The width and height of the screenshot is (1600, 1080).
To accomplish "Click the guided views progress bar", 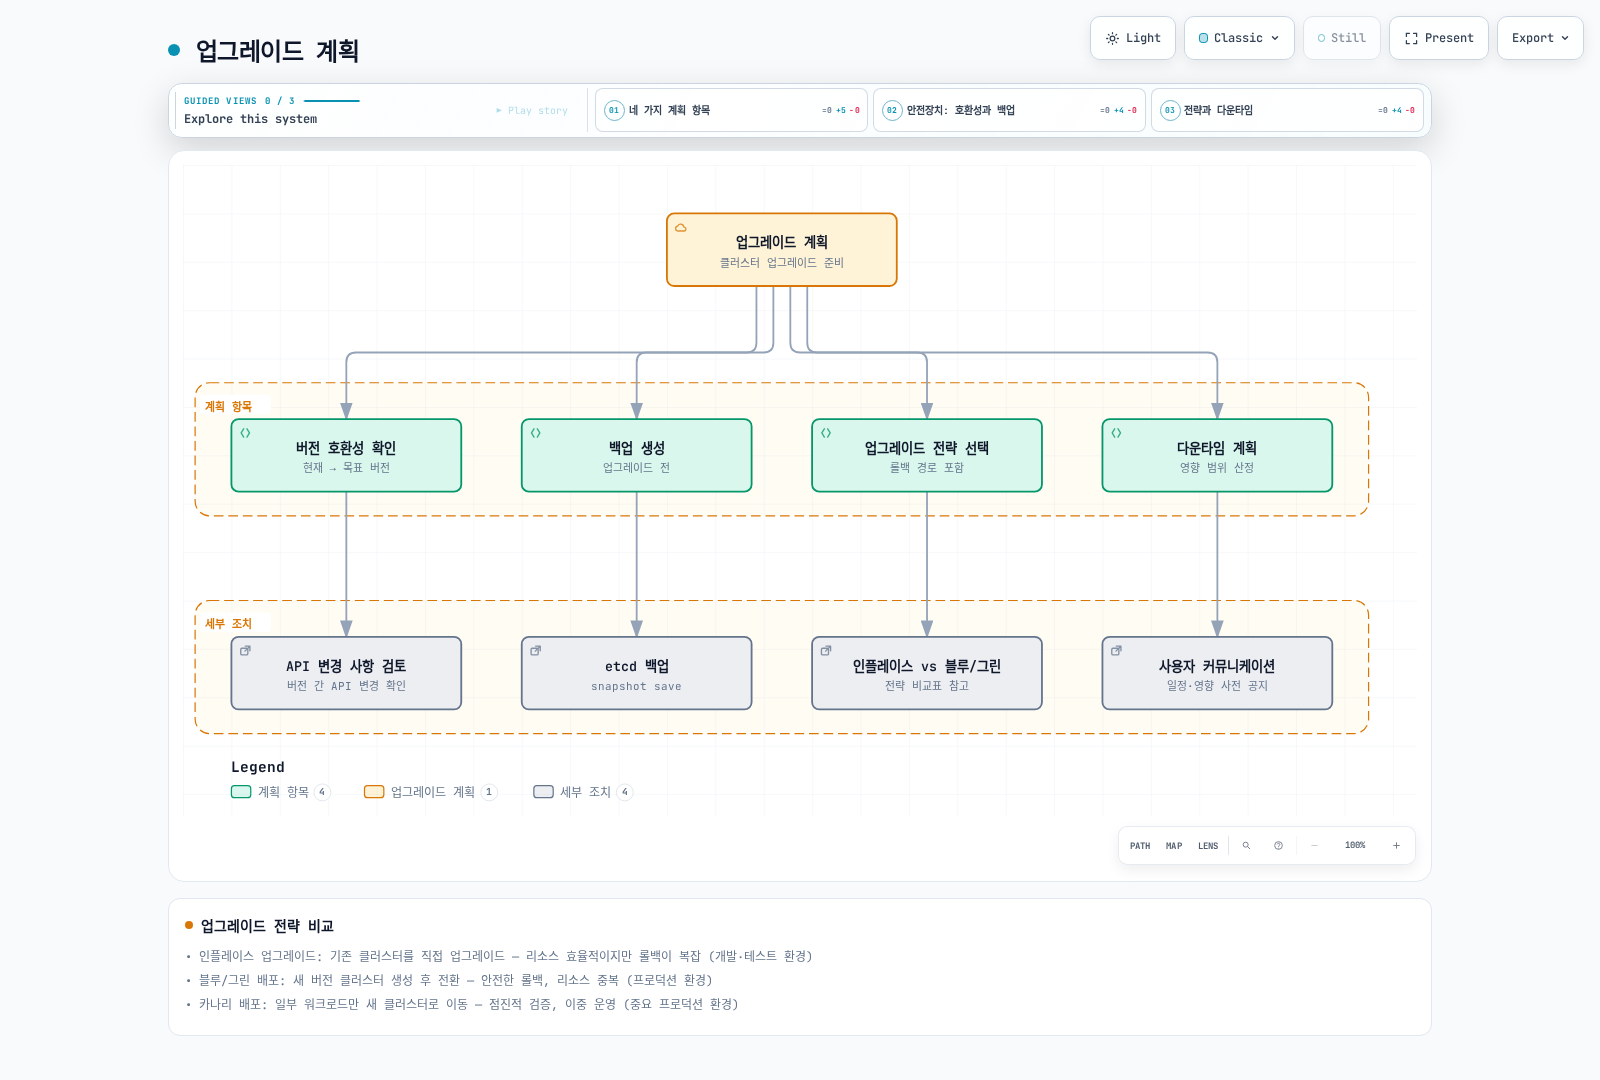I will click(332, 101).
